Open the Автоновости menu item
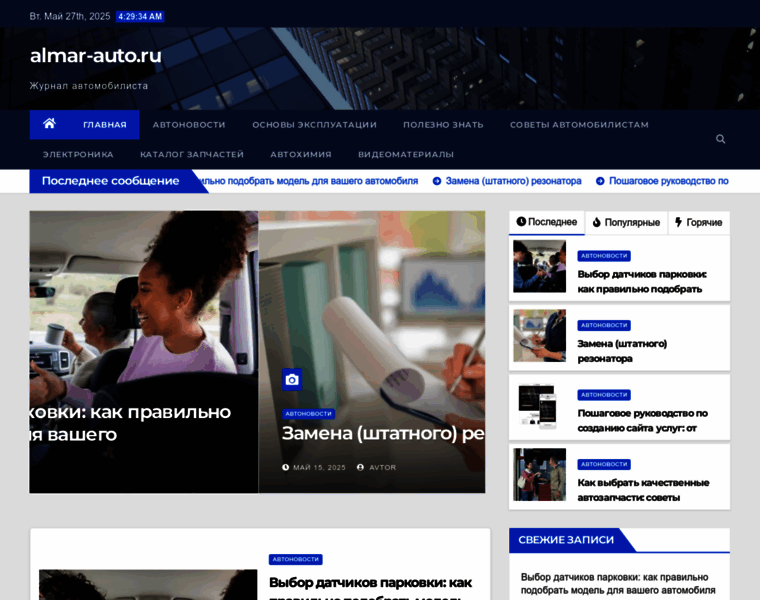The width and height of the screenshot is (760, 600). pyautogui.click(x=189, y=125)
